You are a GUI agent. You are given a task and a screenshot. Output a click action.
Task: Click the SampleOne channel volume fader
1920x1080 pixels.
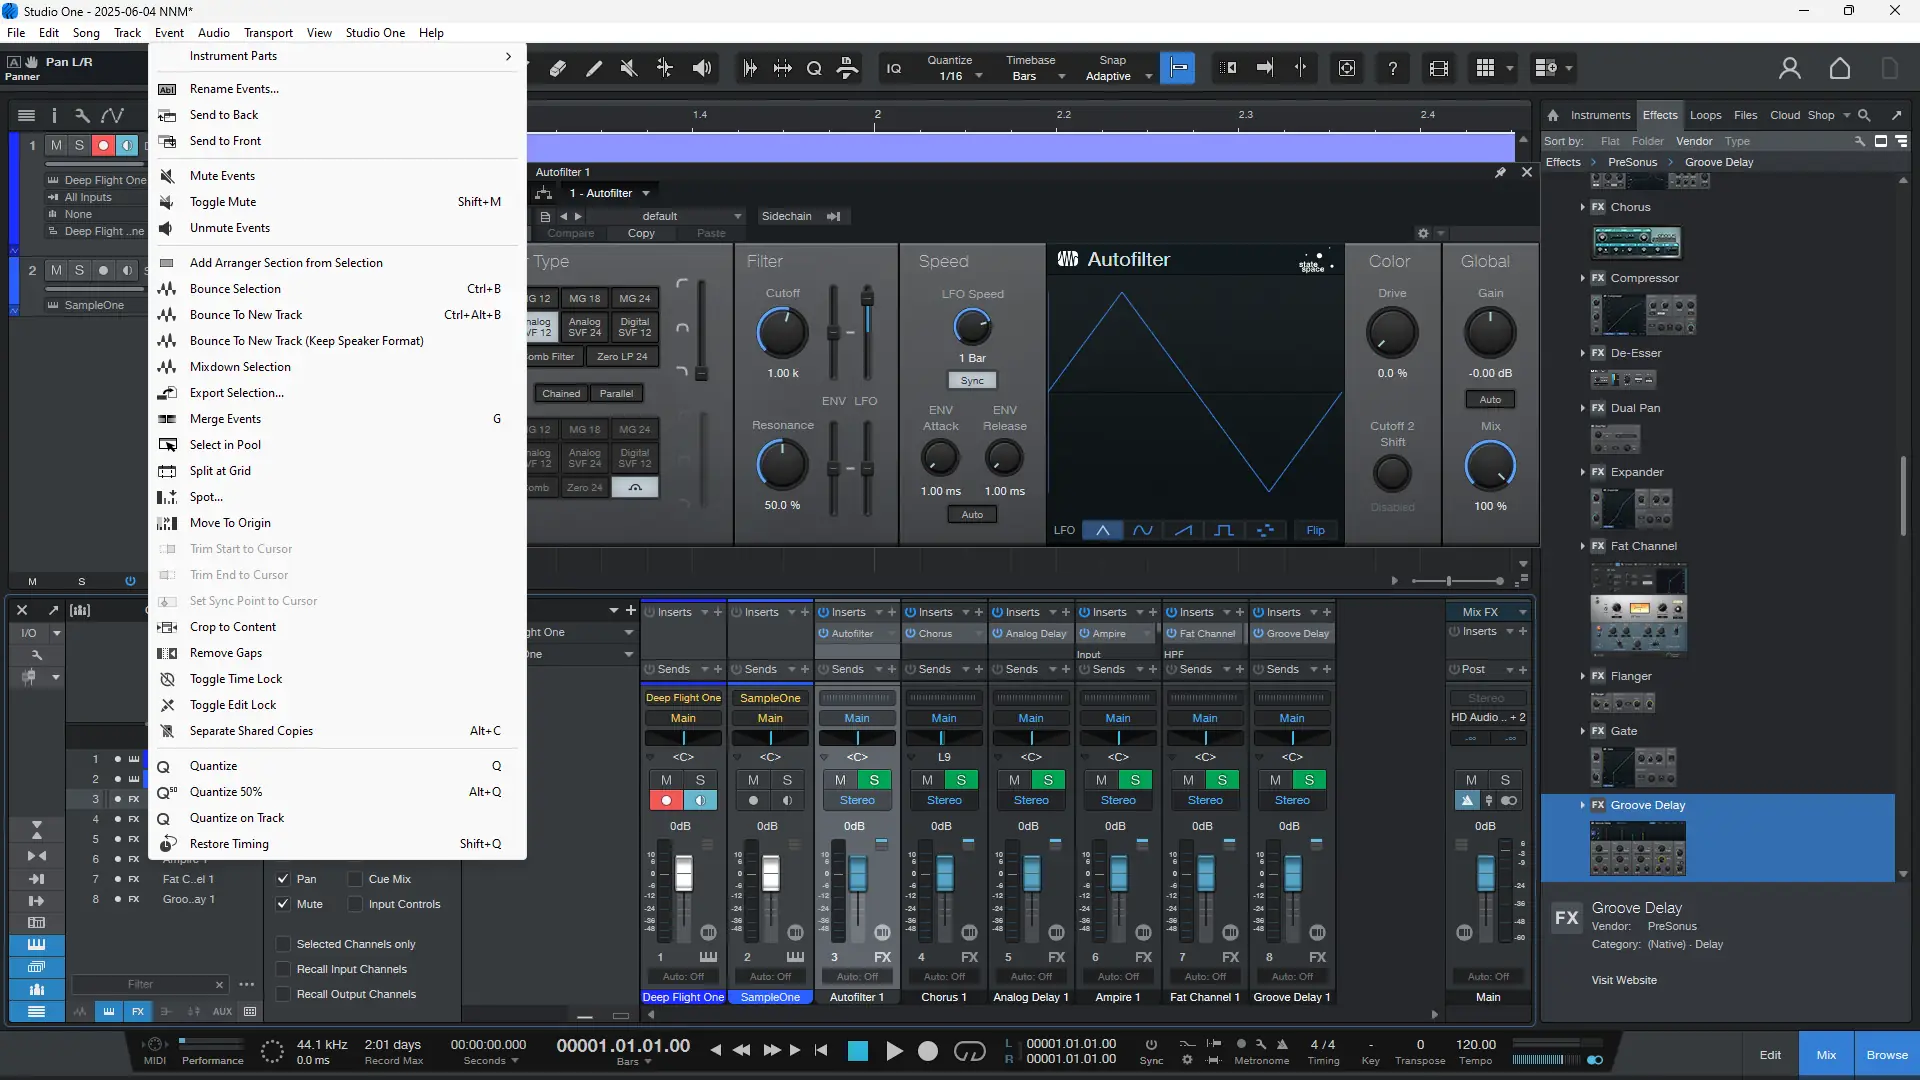tap(771, 873)
